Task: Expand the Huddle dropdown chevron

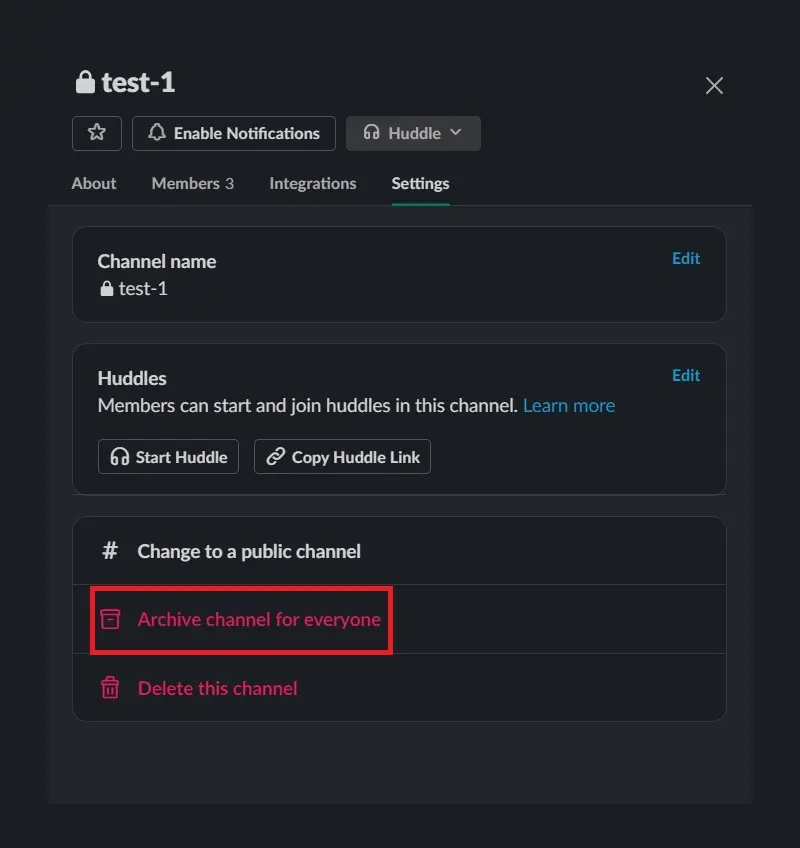Action: point(456,133)
